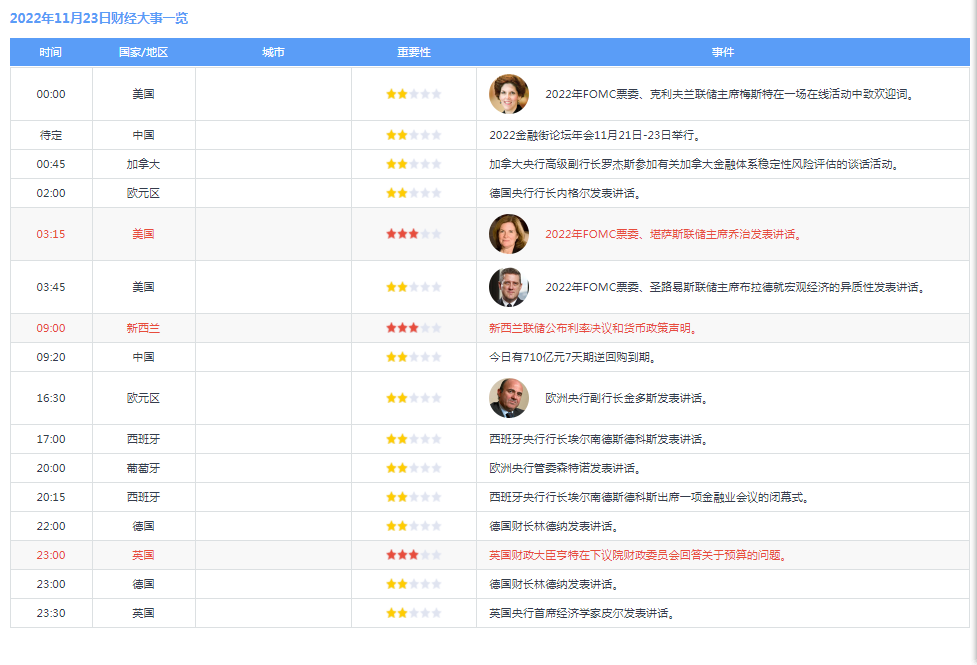Click the 重要性 column header

coord(413,52)
